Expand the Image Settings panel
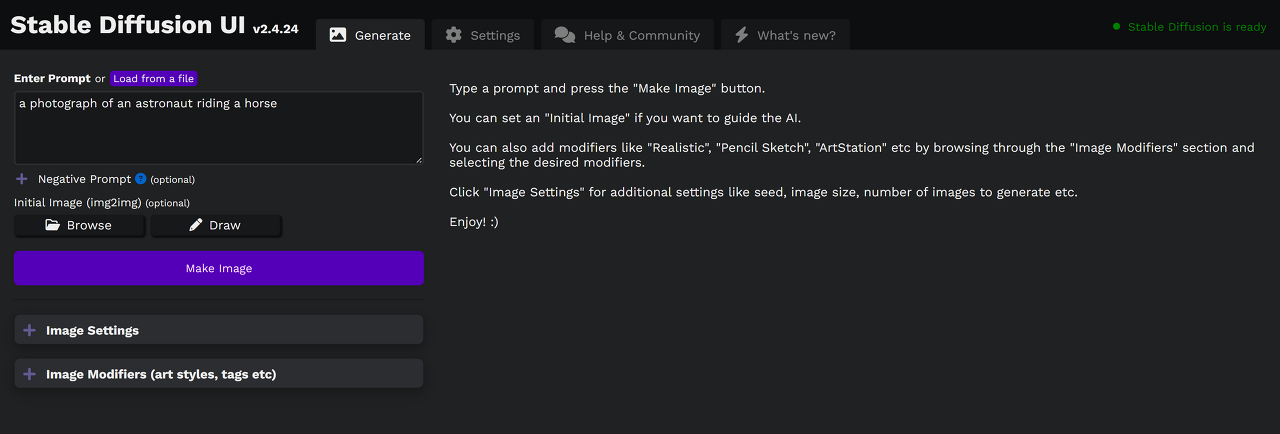The height and width of the screenshot is (434, 1280). (x=219, y=330)
